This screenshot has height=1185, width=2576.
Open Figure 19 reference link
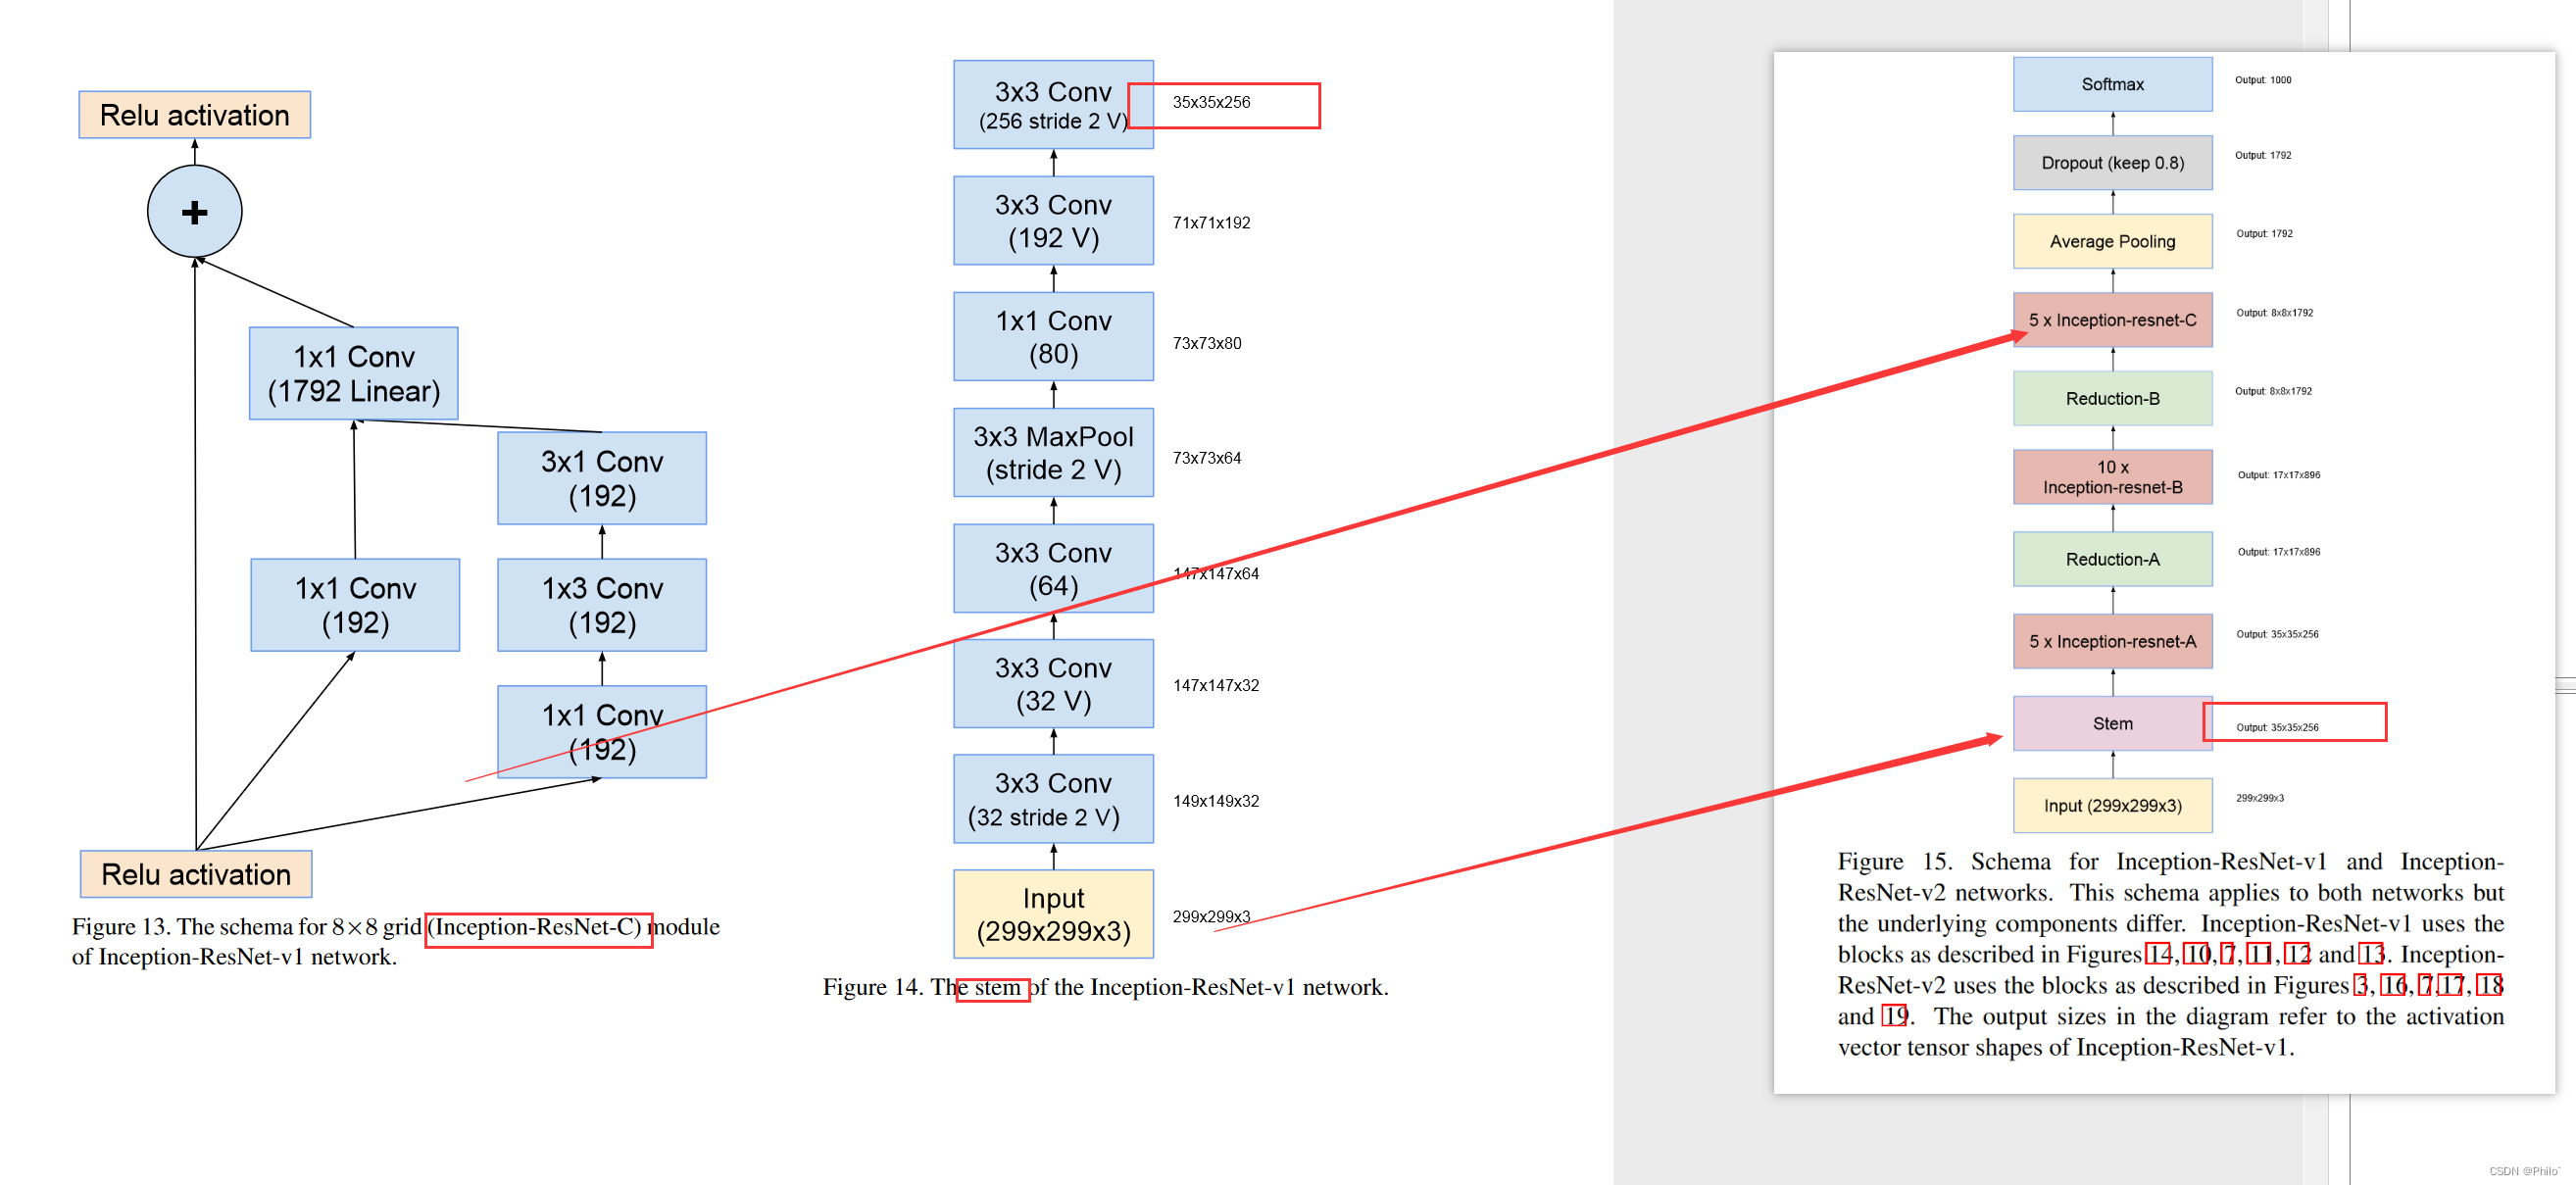(1895, 1016)
